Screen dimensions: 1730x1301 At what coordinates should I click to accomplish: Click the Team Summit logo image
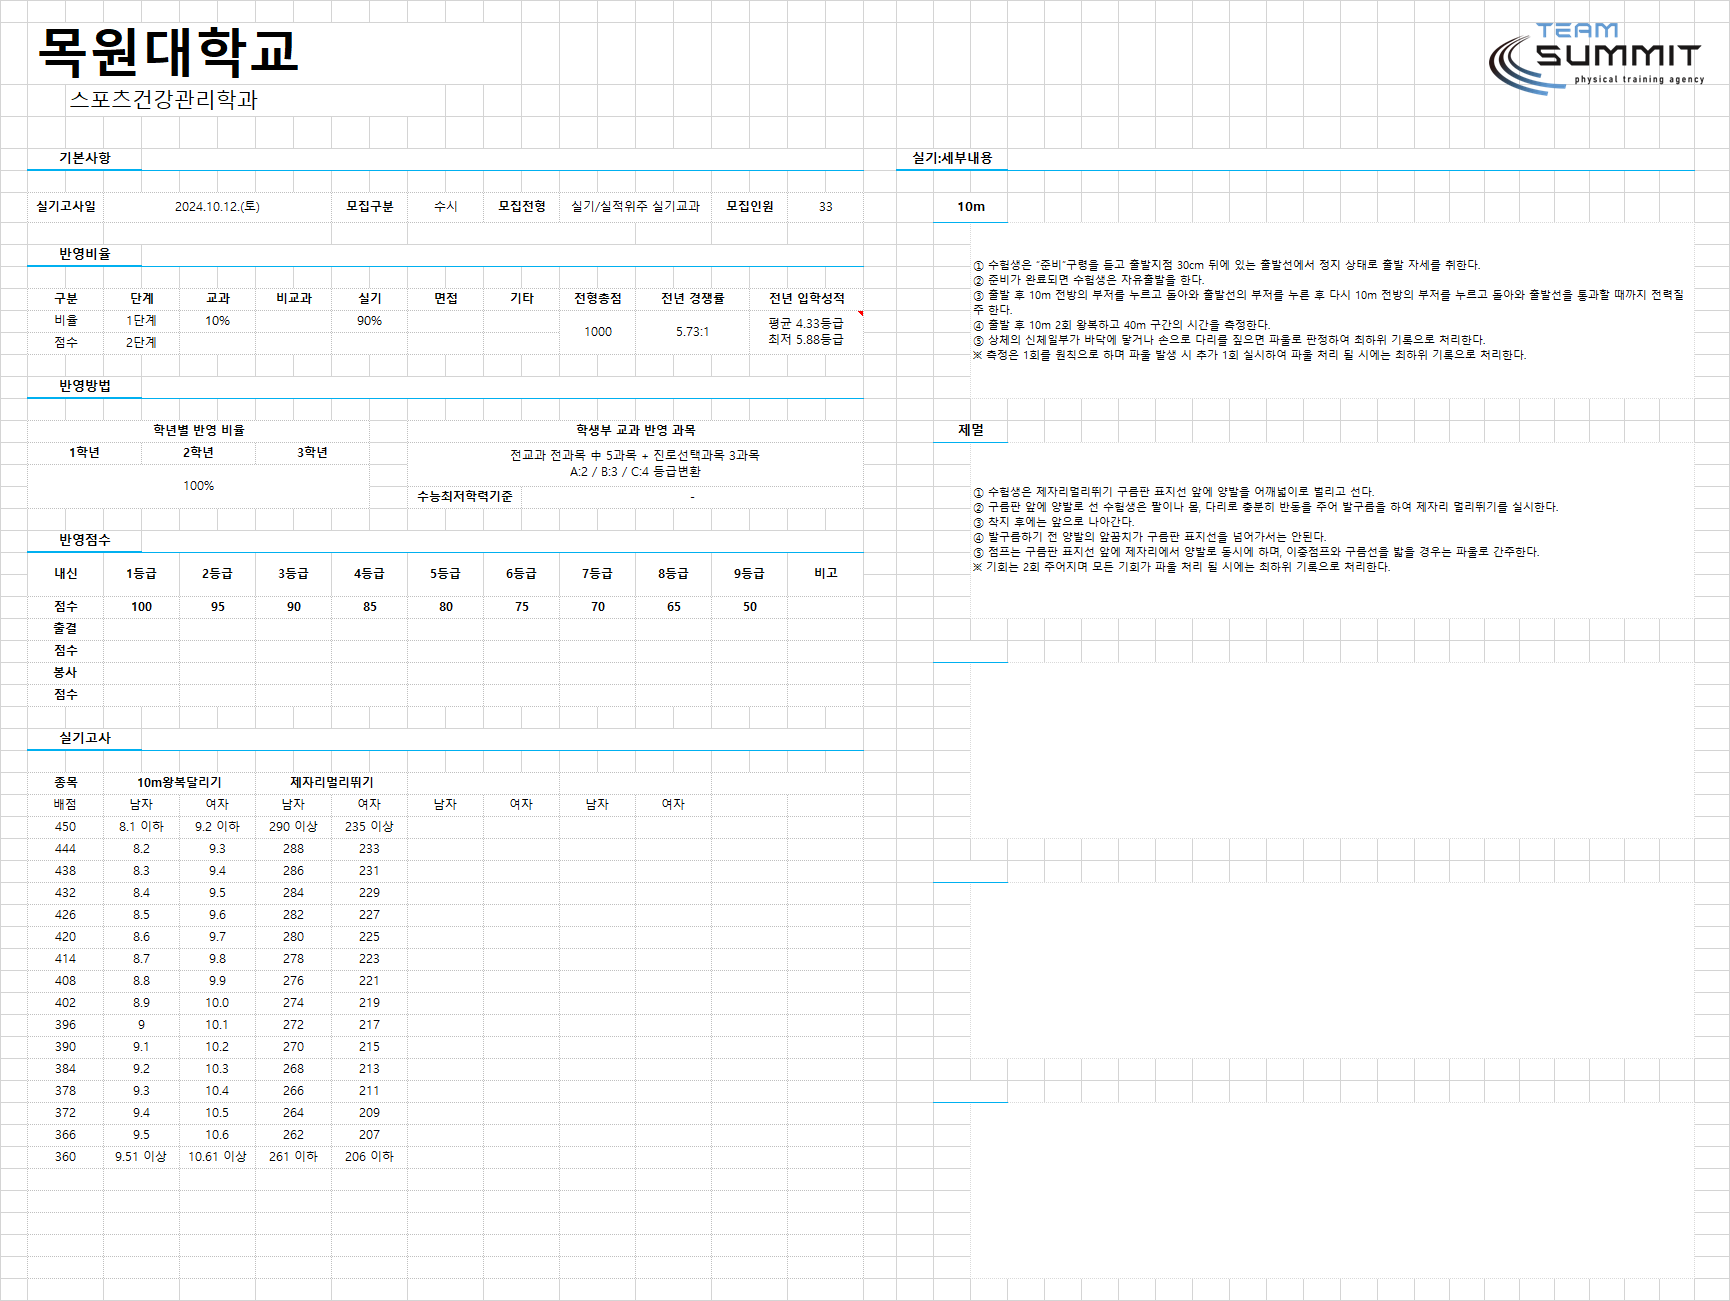point(1596,58)
